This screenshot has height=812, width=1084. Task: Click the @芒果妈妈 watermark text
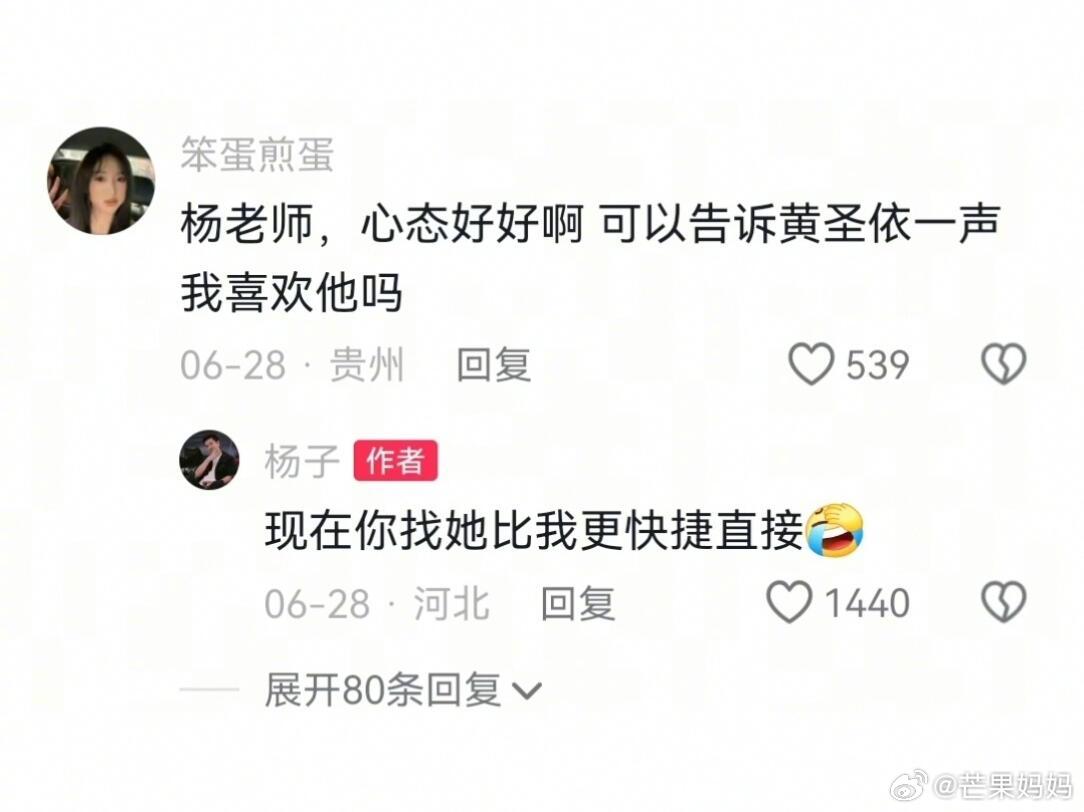pos(1002,786)
